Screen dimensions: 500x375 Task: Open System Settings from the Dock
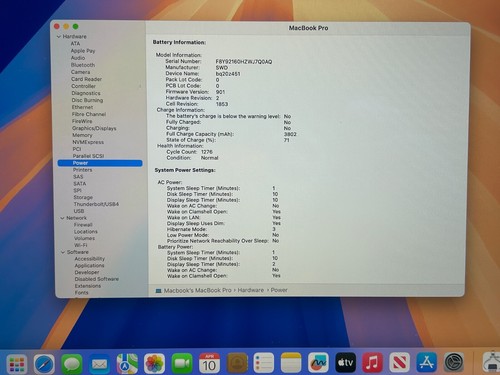(454, 362)
